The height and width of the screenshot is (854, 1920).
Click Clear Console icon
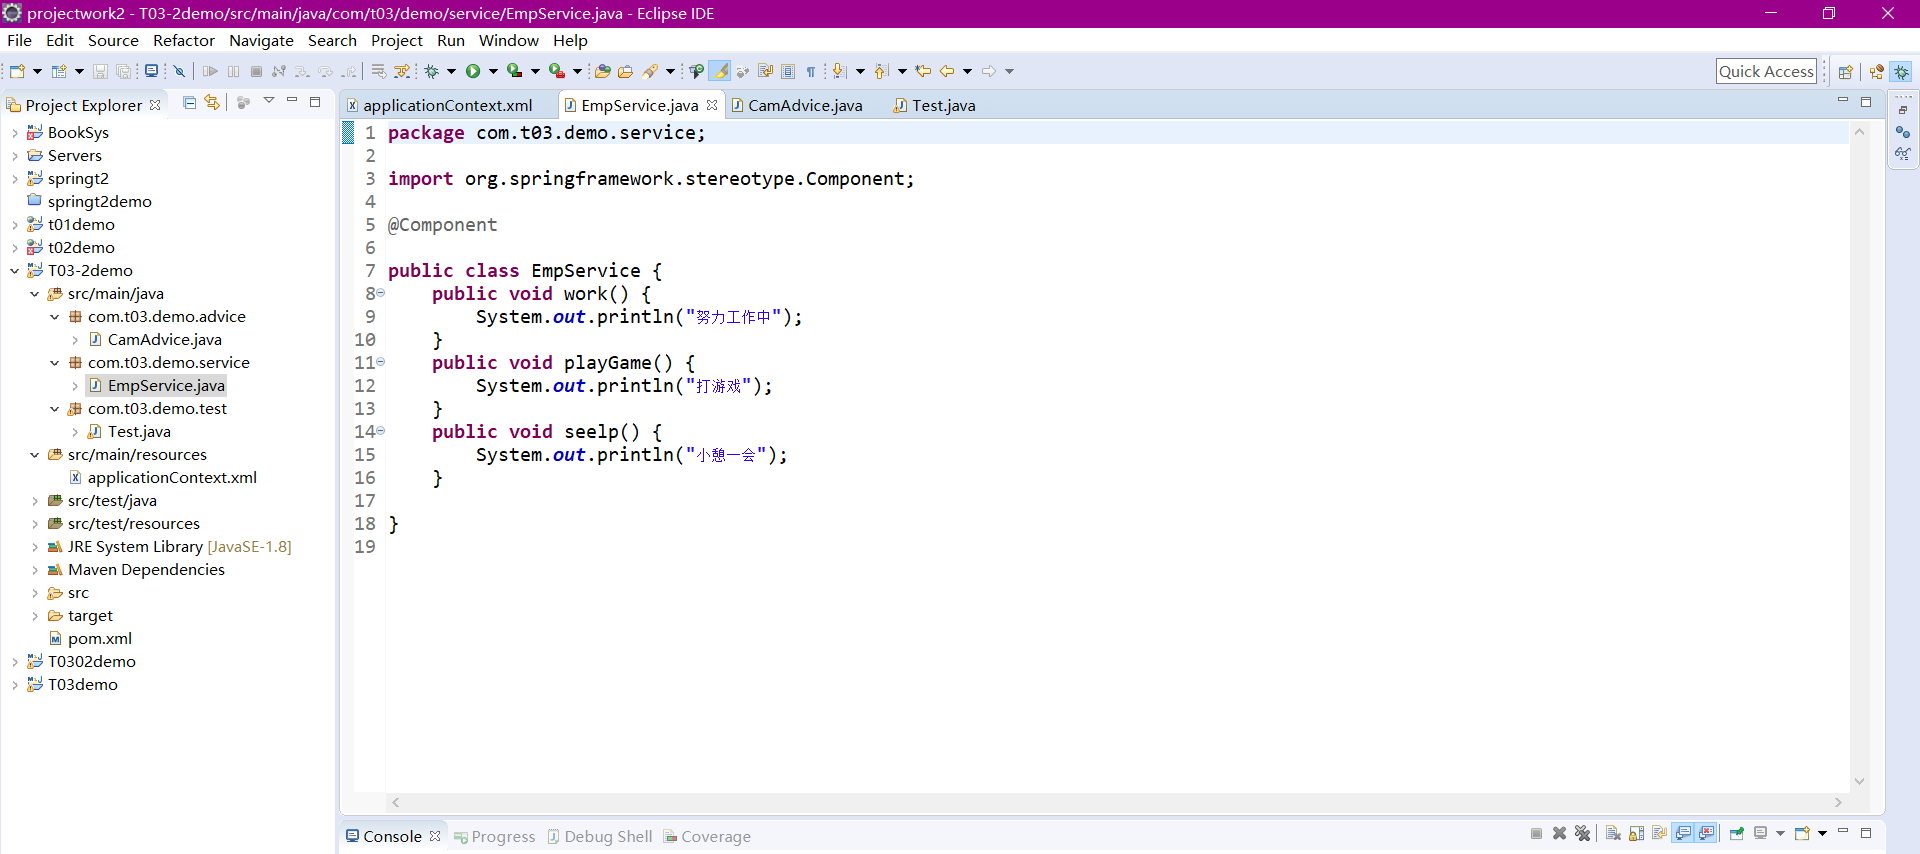(x=1613, y=833)
